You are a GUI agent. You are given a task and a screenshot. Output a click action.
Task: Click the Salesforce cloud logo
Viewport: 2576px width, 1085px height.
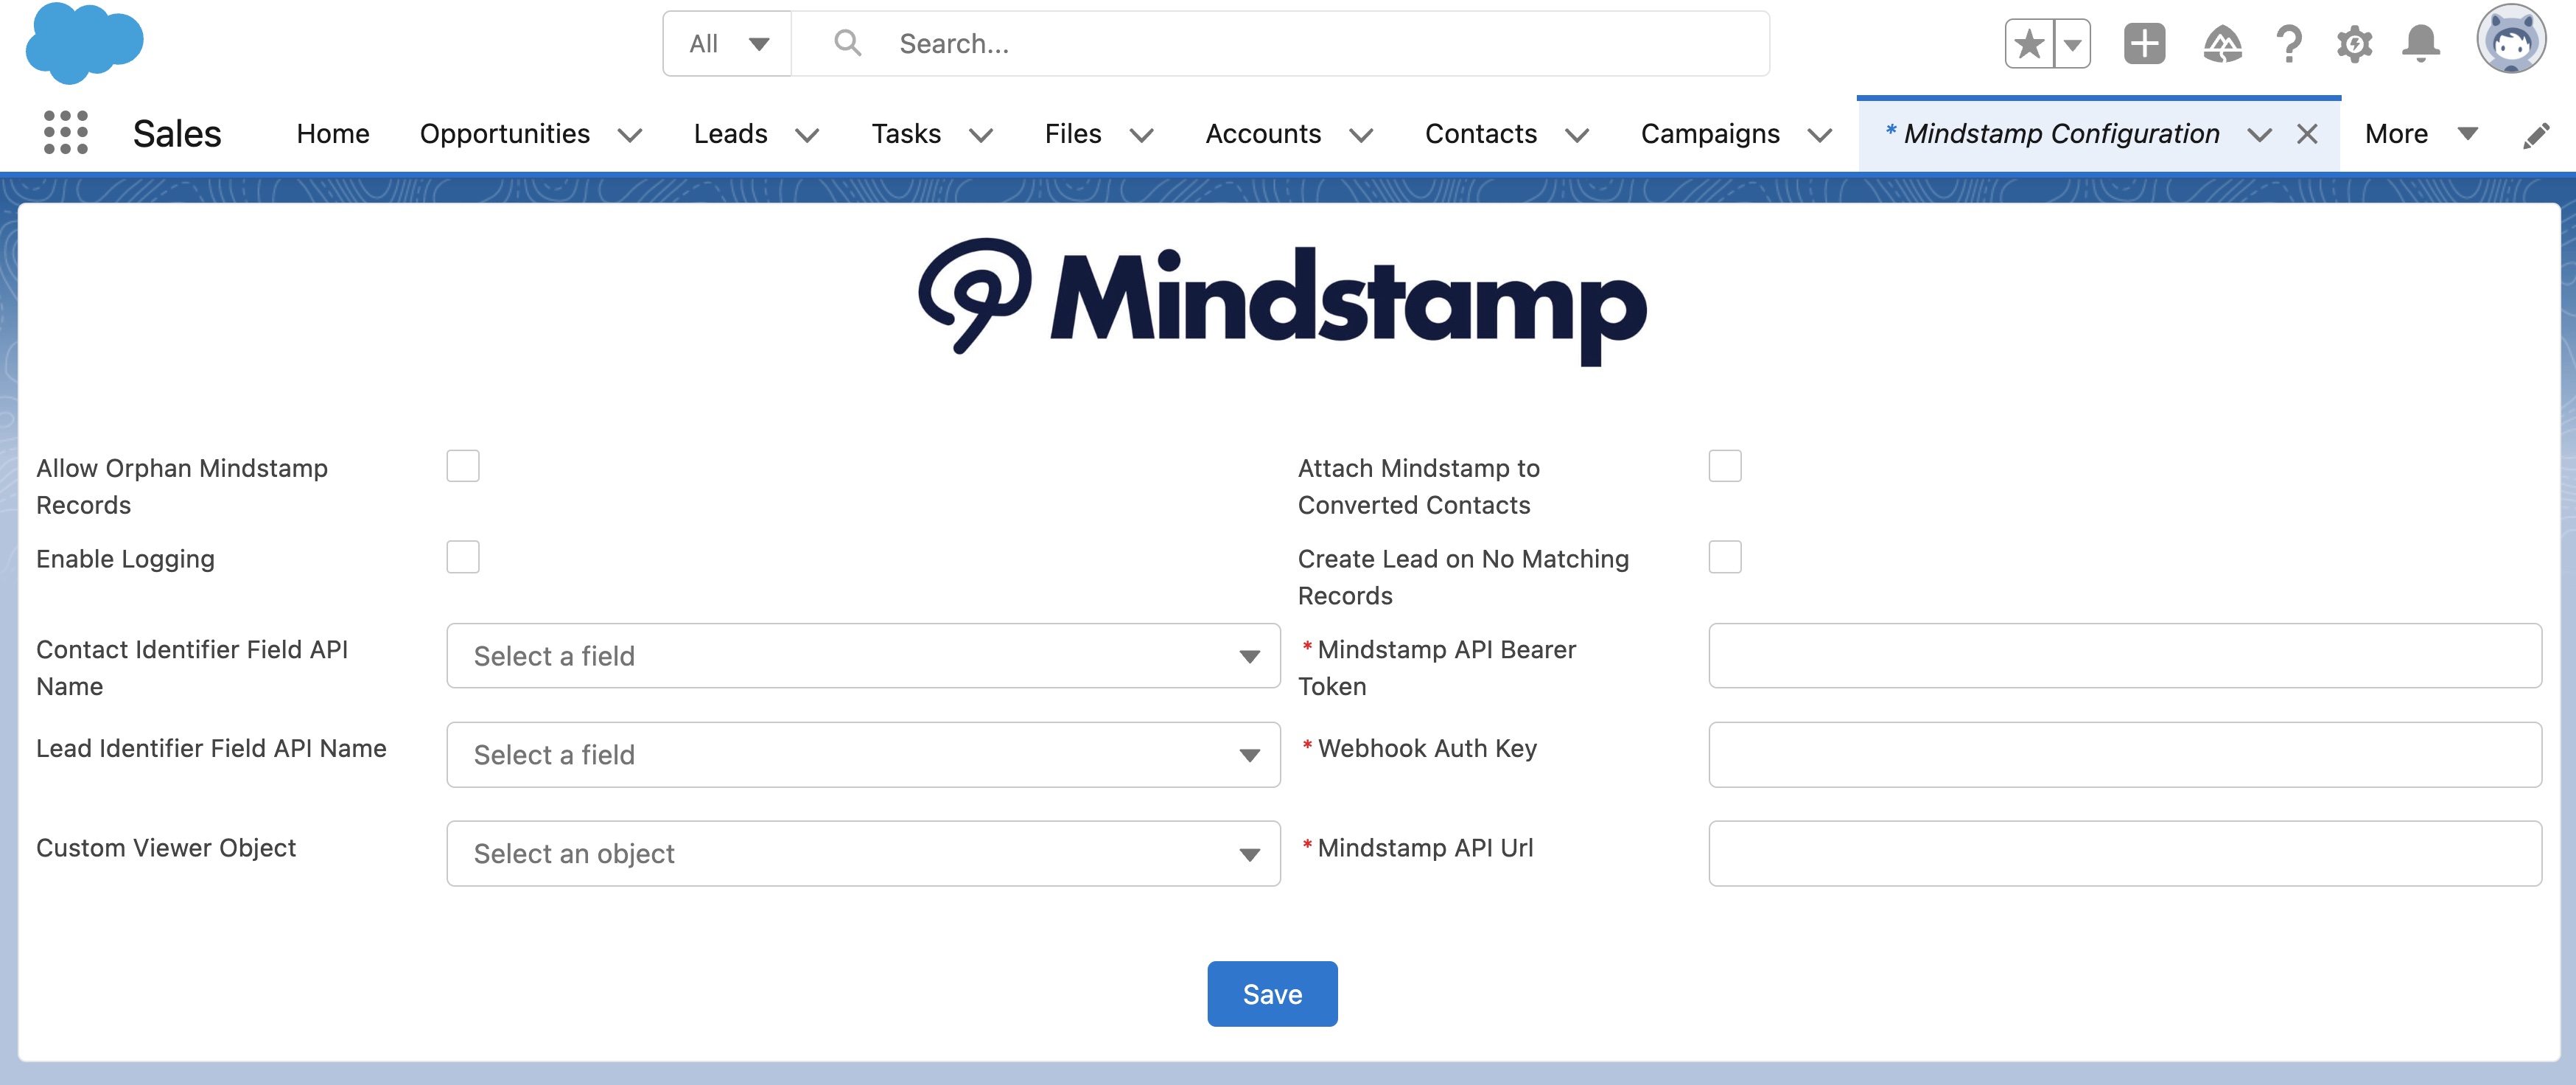click(x=85, y=43)
